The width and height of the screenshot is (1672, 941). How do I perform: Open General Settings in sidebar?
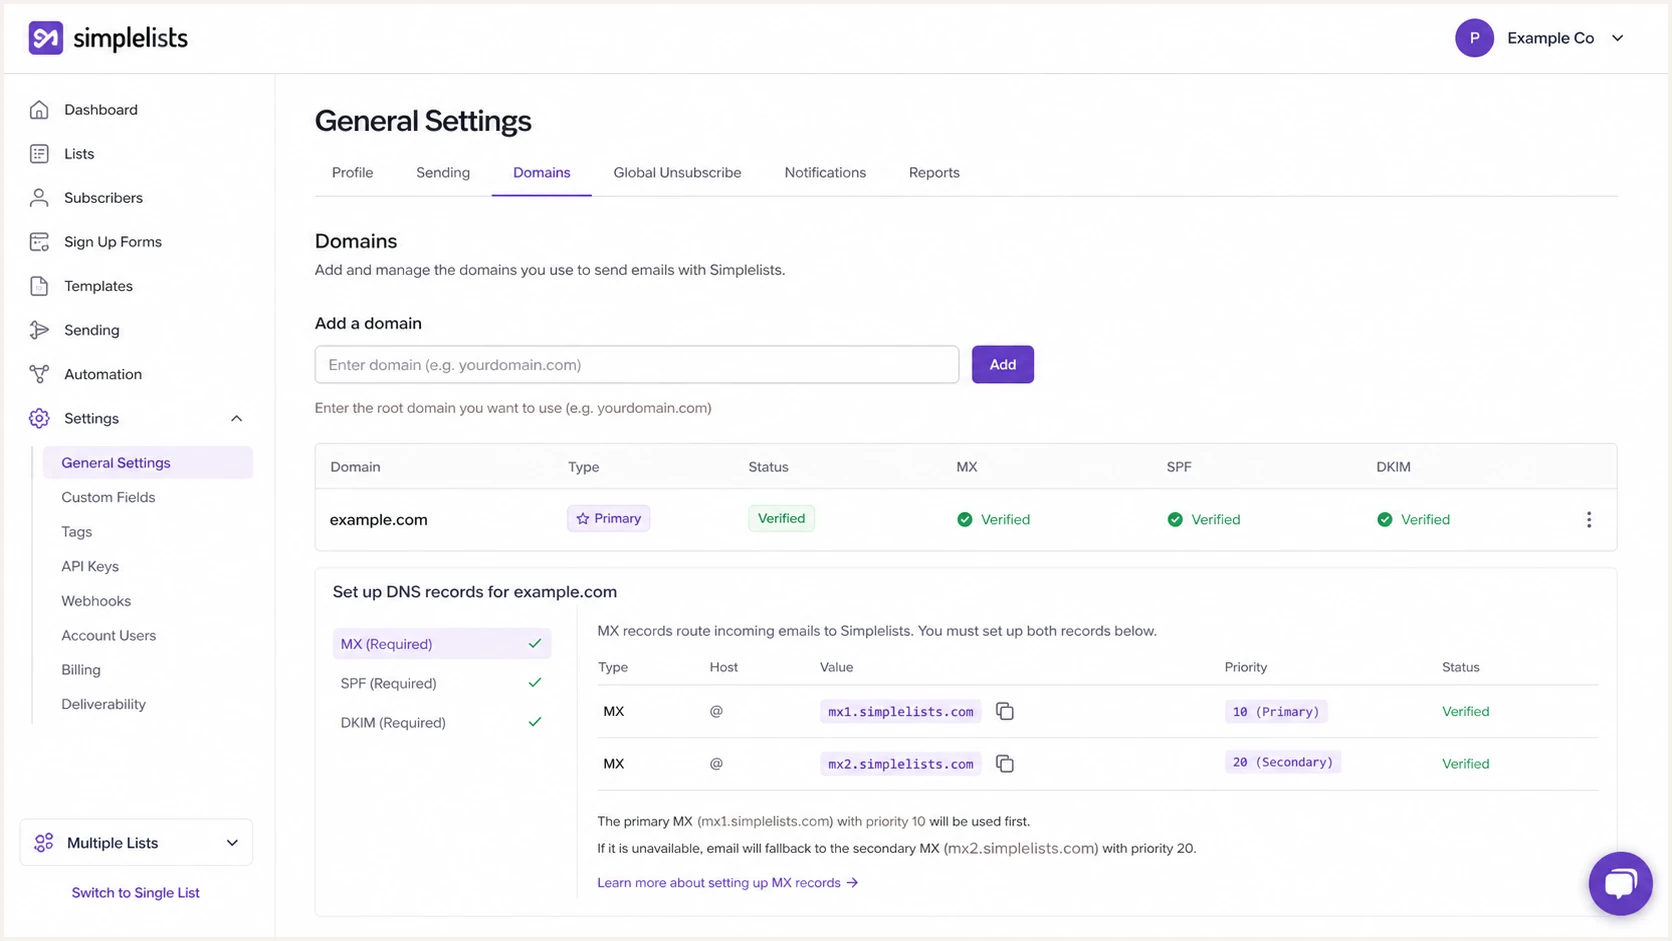pos(147,463)
